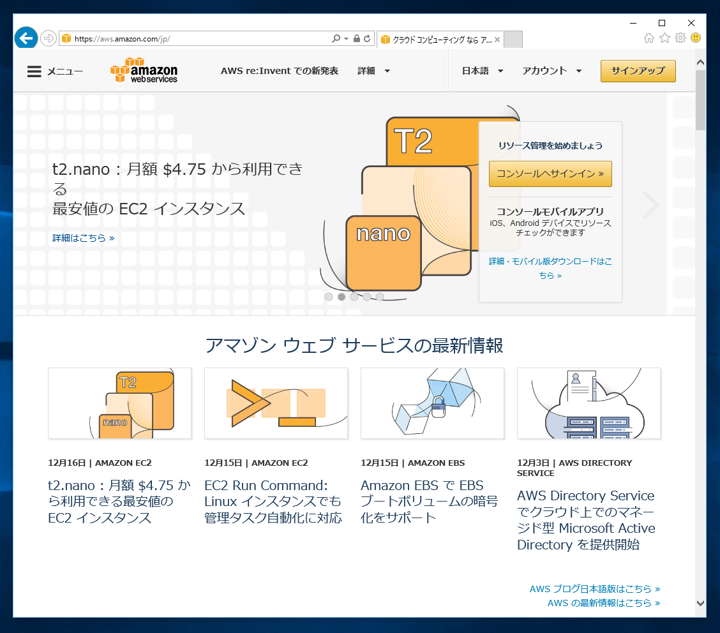720x633 pixels.
Task: Click the サインアップ button
Action: tap(638, 71)
